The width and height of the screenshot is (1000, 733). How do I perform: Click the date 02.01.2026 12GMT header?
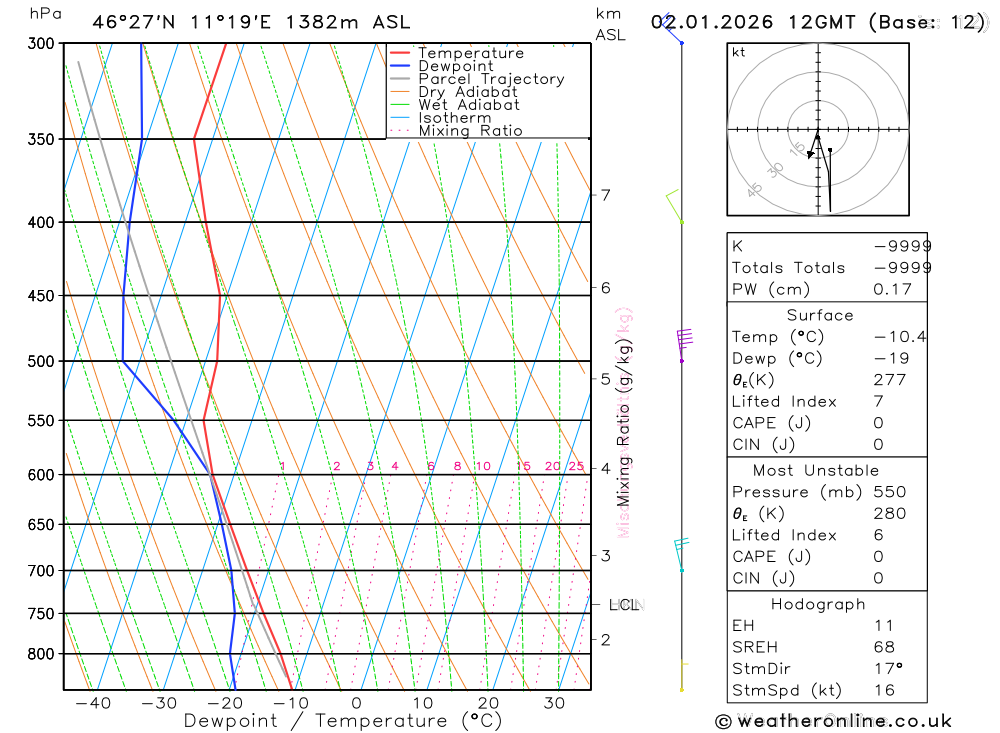(753, 22)
